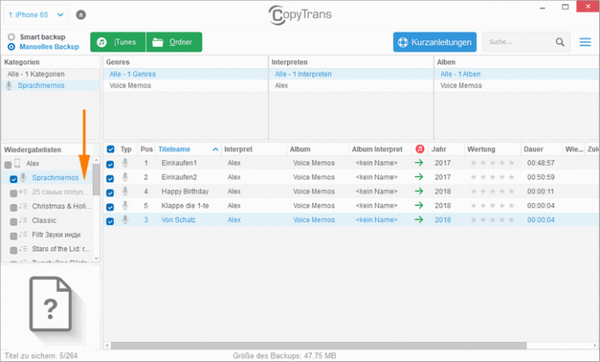Uncheck the Einkaufen2 track checkbox
The height and width of the screenshot is (362, 600).
(x=110, y=178)
